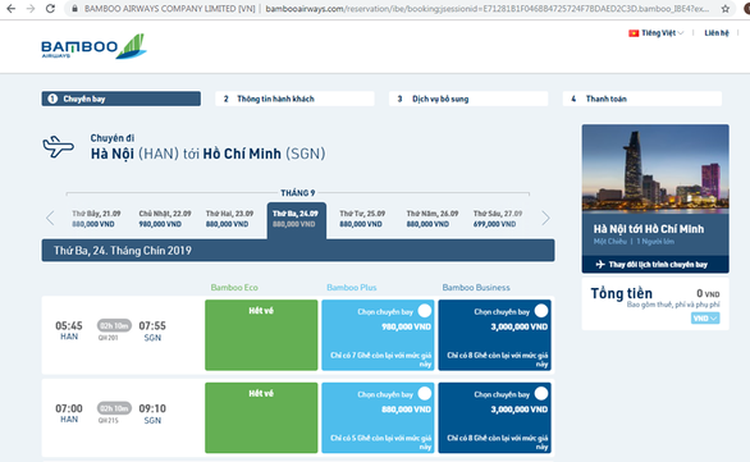Screen dimensions: 750x462
Task: Open the Liên hệ contact link
Action: pyautogui.click(x=716, y=33)
